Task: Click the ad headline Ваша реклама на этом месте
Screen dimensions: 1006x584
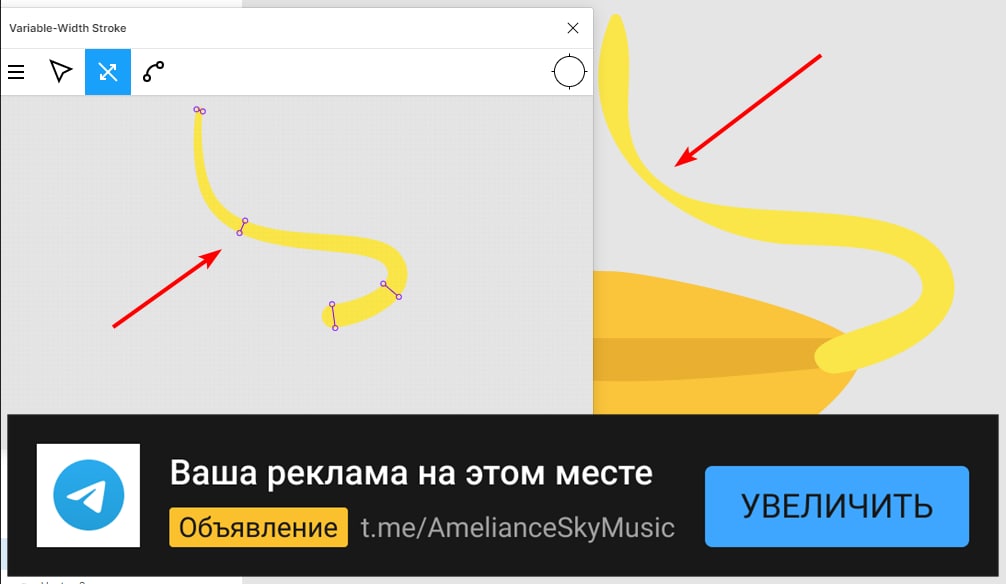Action: (x=411, y=473)
